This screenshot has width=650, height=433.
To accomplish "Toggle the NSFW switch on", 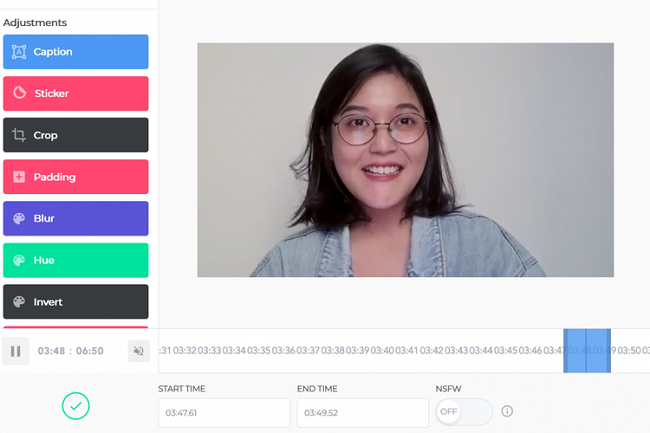I will (464, 411).
